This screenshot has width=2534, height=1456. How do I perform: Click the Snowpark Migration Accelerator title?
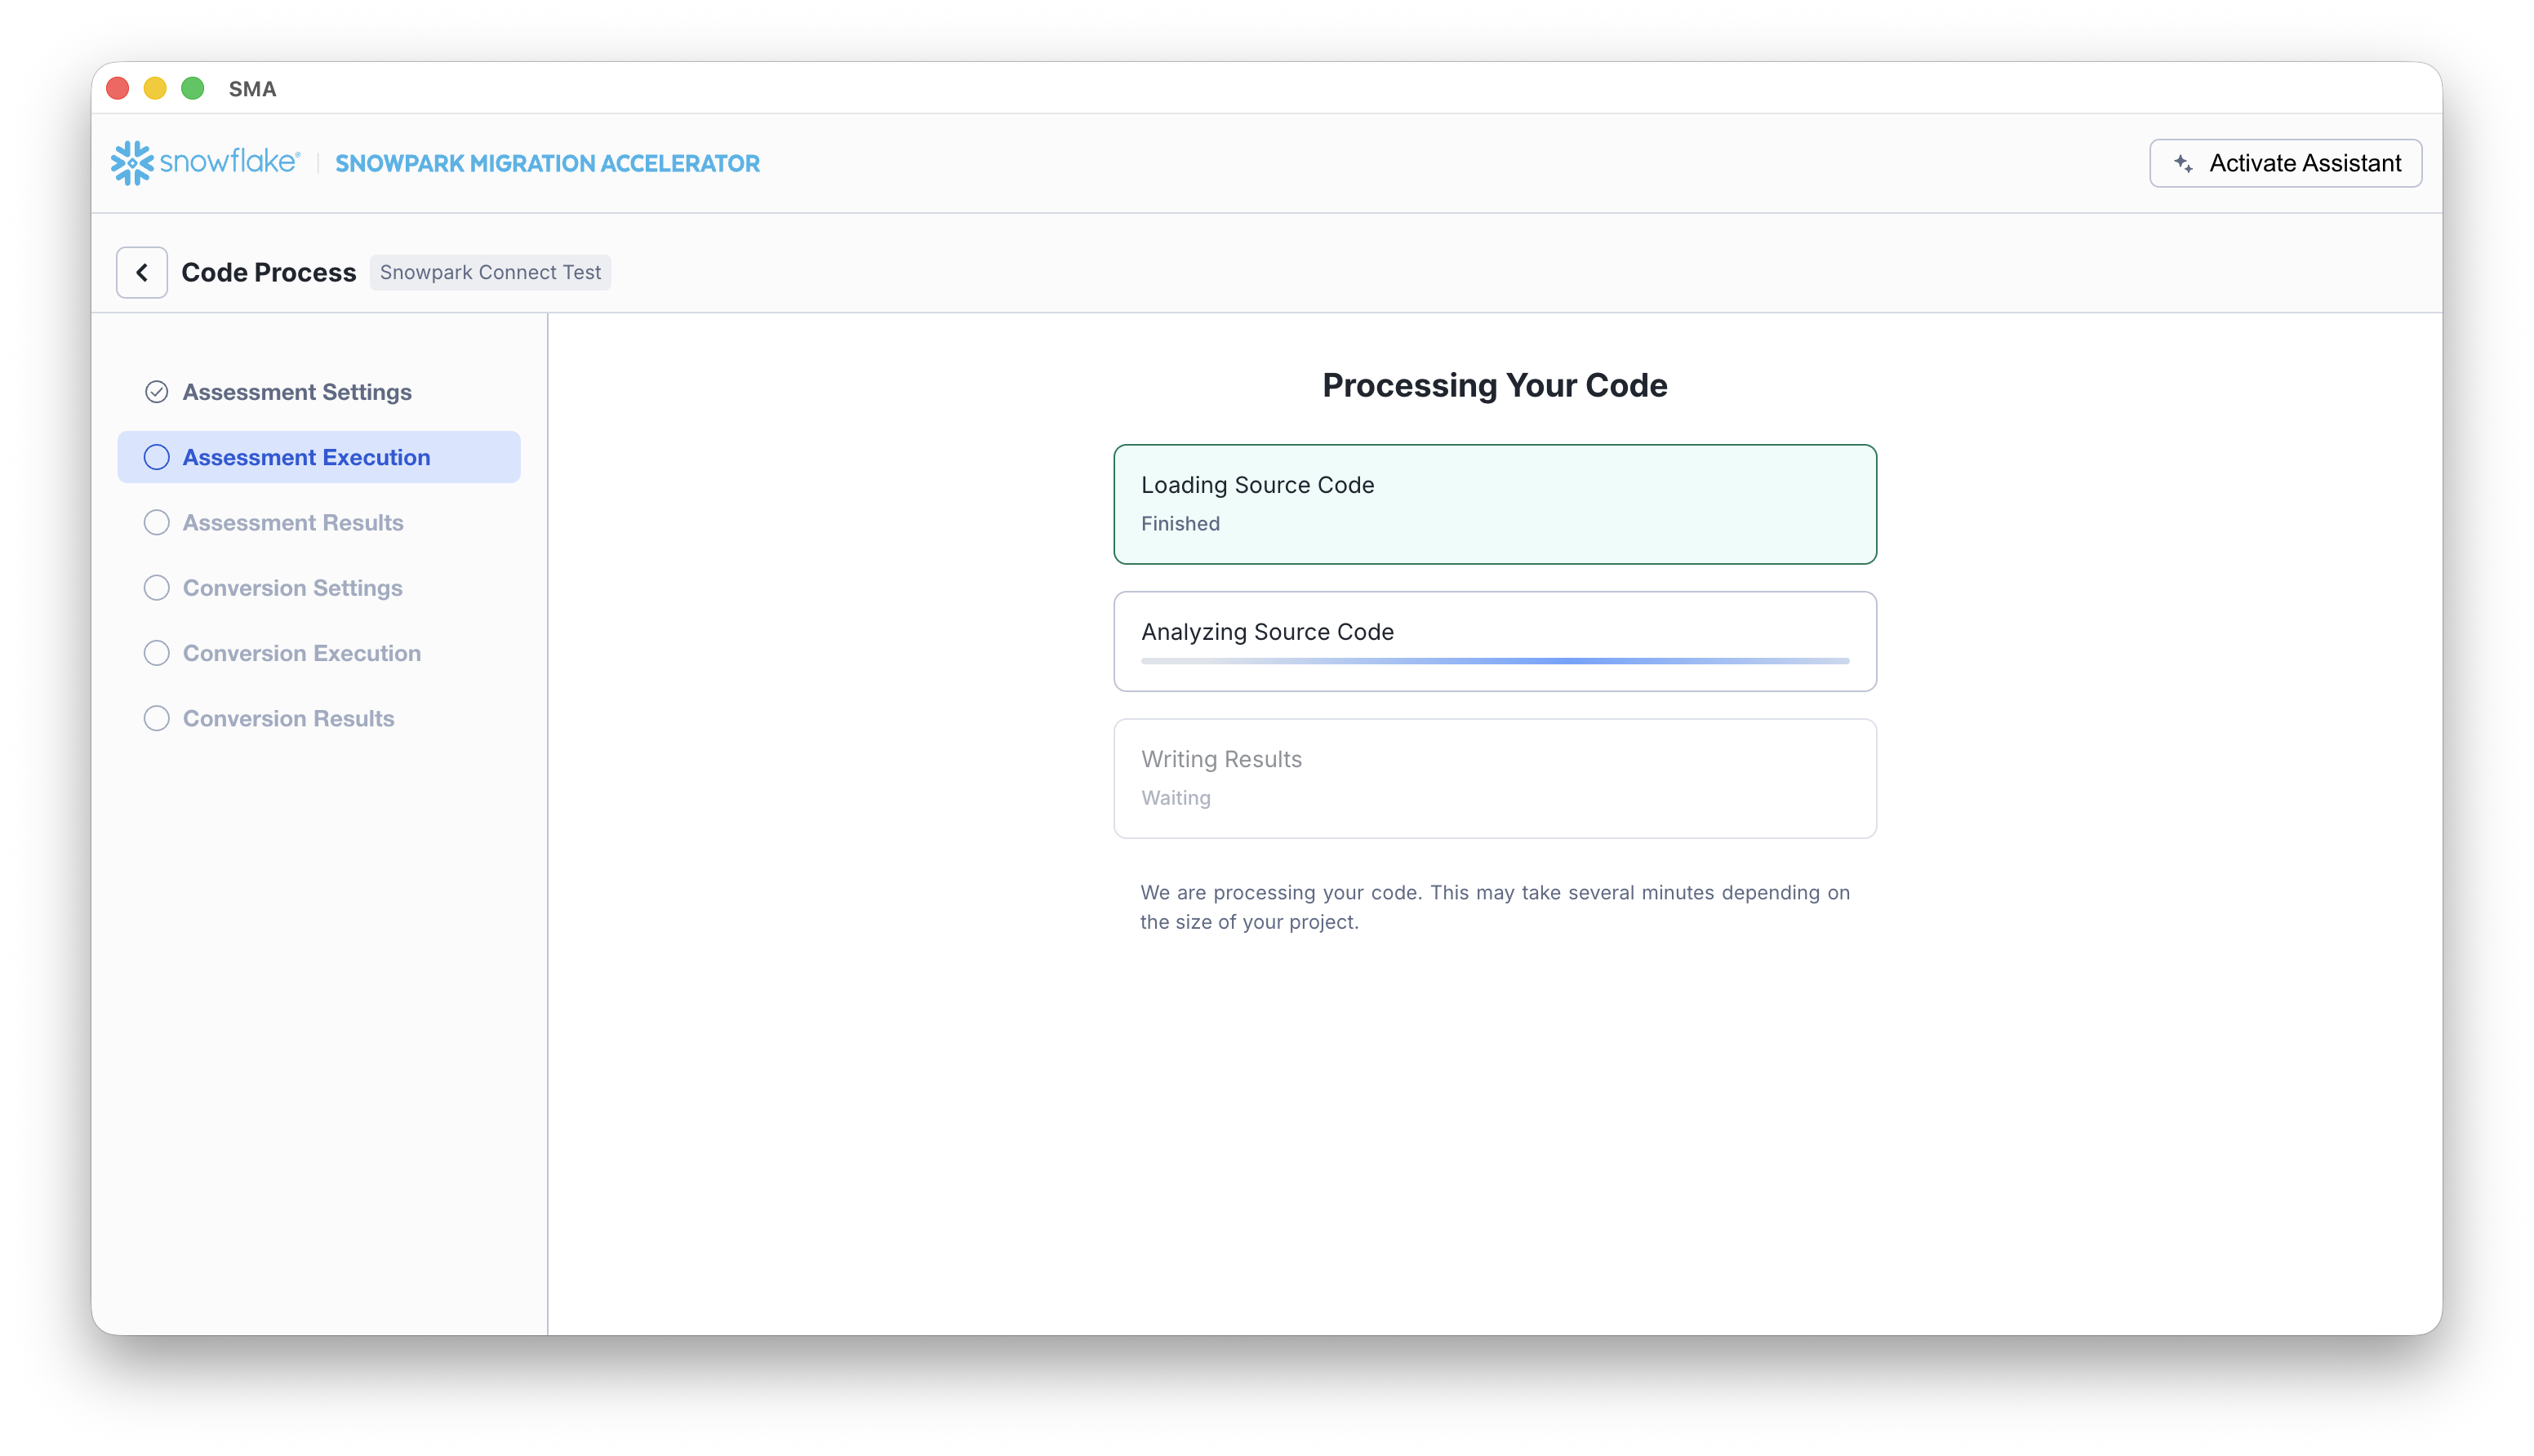point(547,163)
